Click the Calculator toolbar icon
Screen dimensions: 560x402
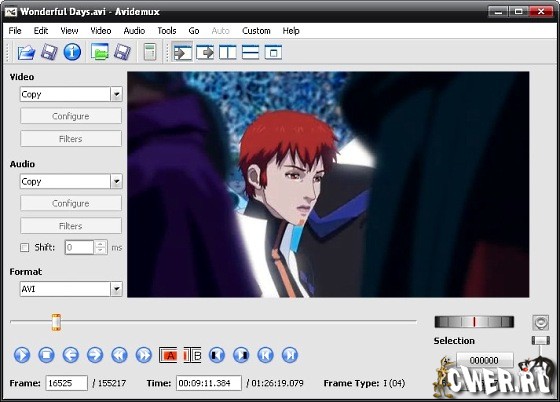coord(150,52)
